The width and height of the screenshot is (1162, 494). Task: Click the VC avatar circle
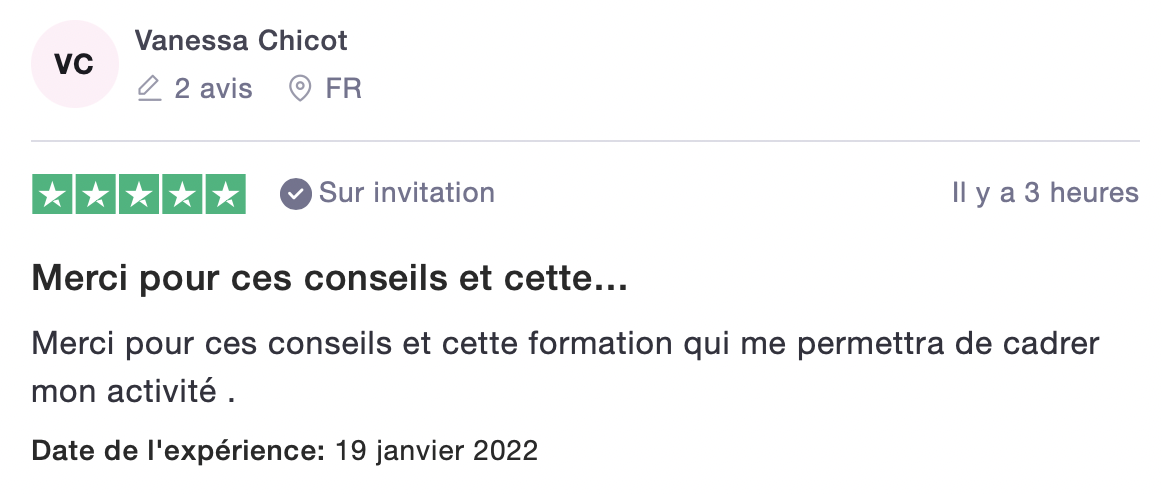[74, 64]
